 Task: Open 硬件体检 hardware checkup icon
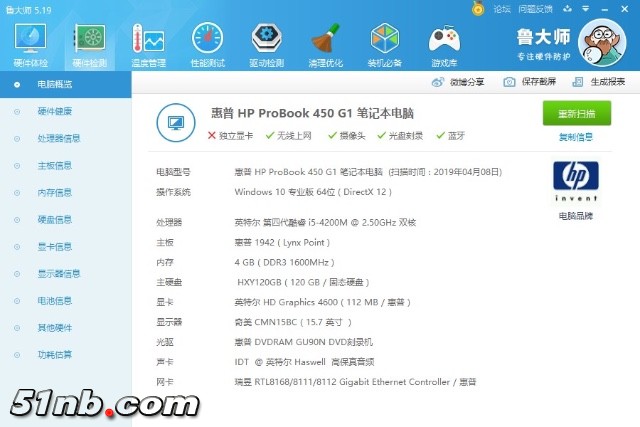(31, 42)
